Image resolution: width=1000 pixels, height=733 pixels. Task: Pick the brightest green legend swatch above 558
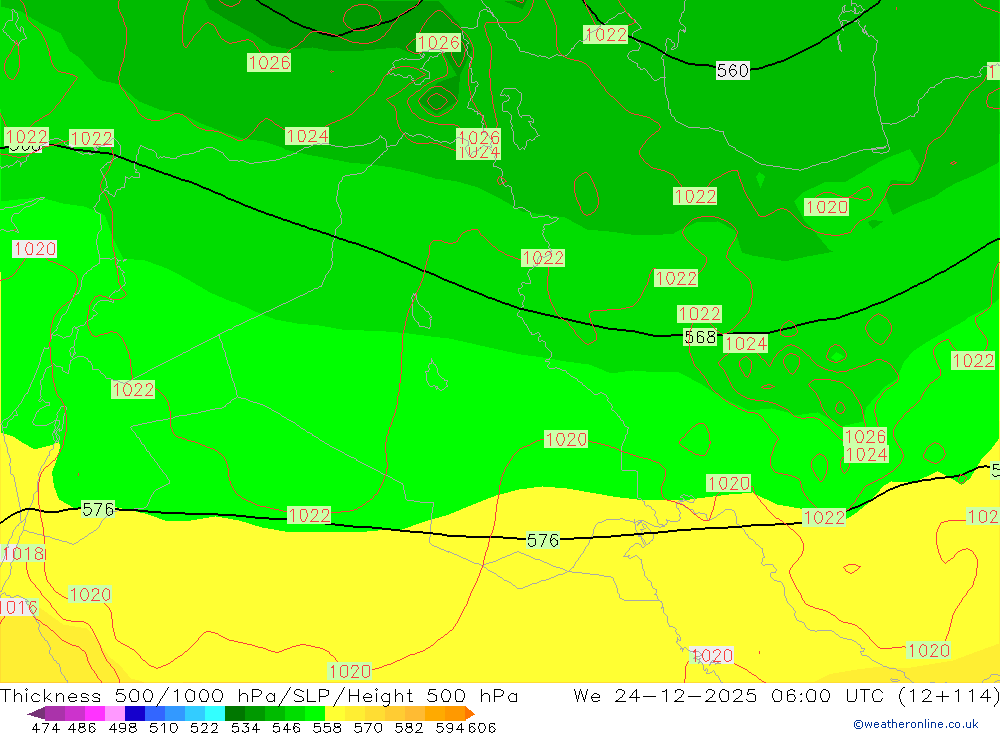[315, 713]
